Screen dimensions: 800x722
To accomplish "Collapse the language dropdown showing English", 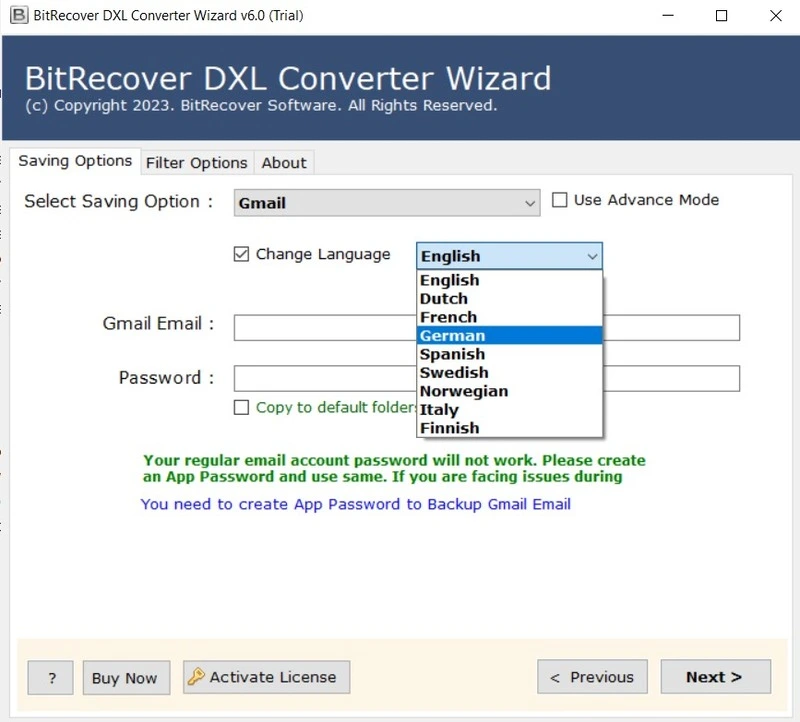I will 592,257.
